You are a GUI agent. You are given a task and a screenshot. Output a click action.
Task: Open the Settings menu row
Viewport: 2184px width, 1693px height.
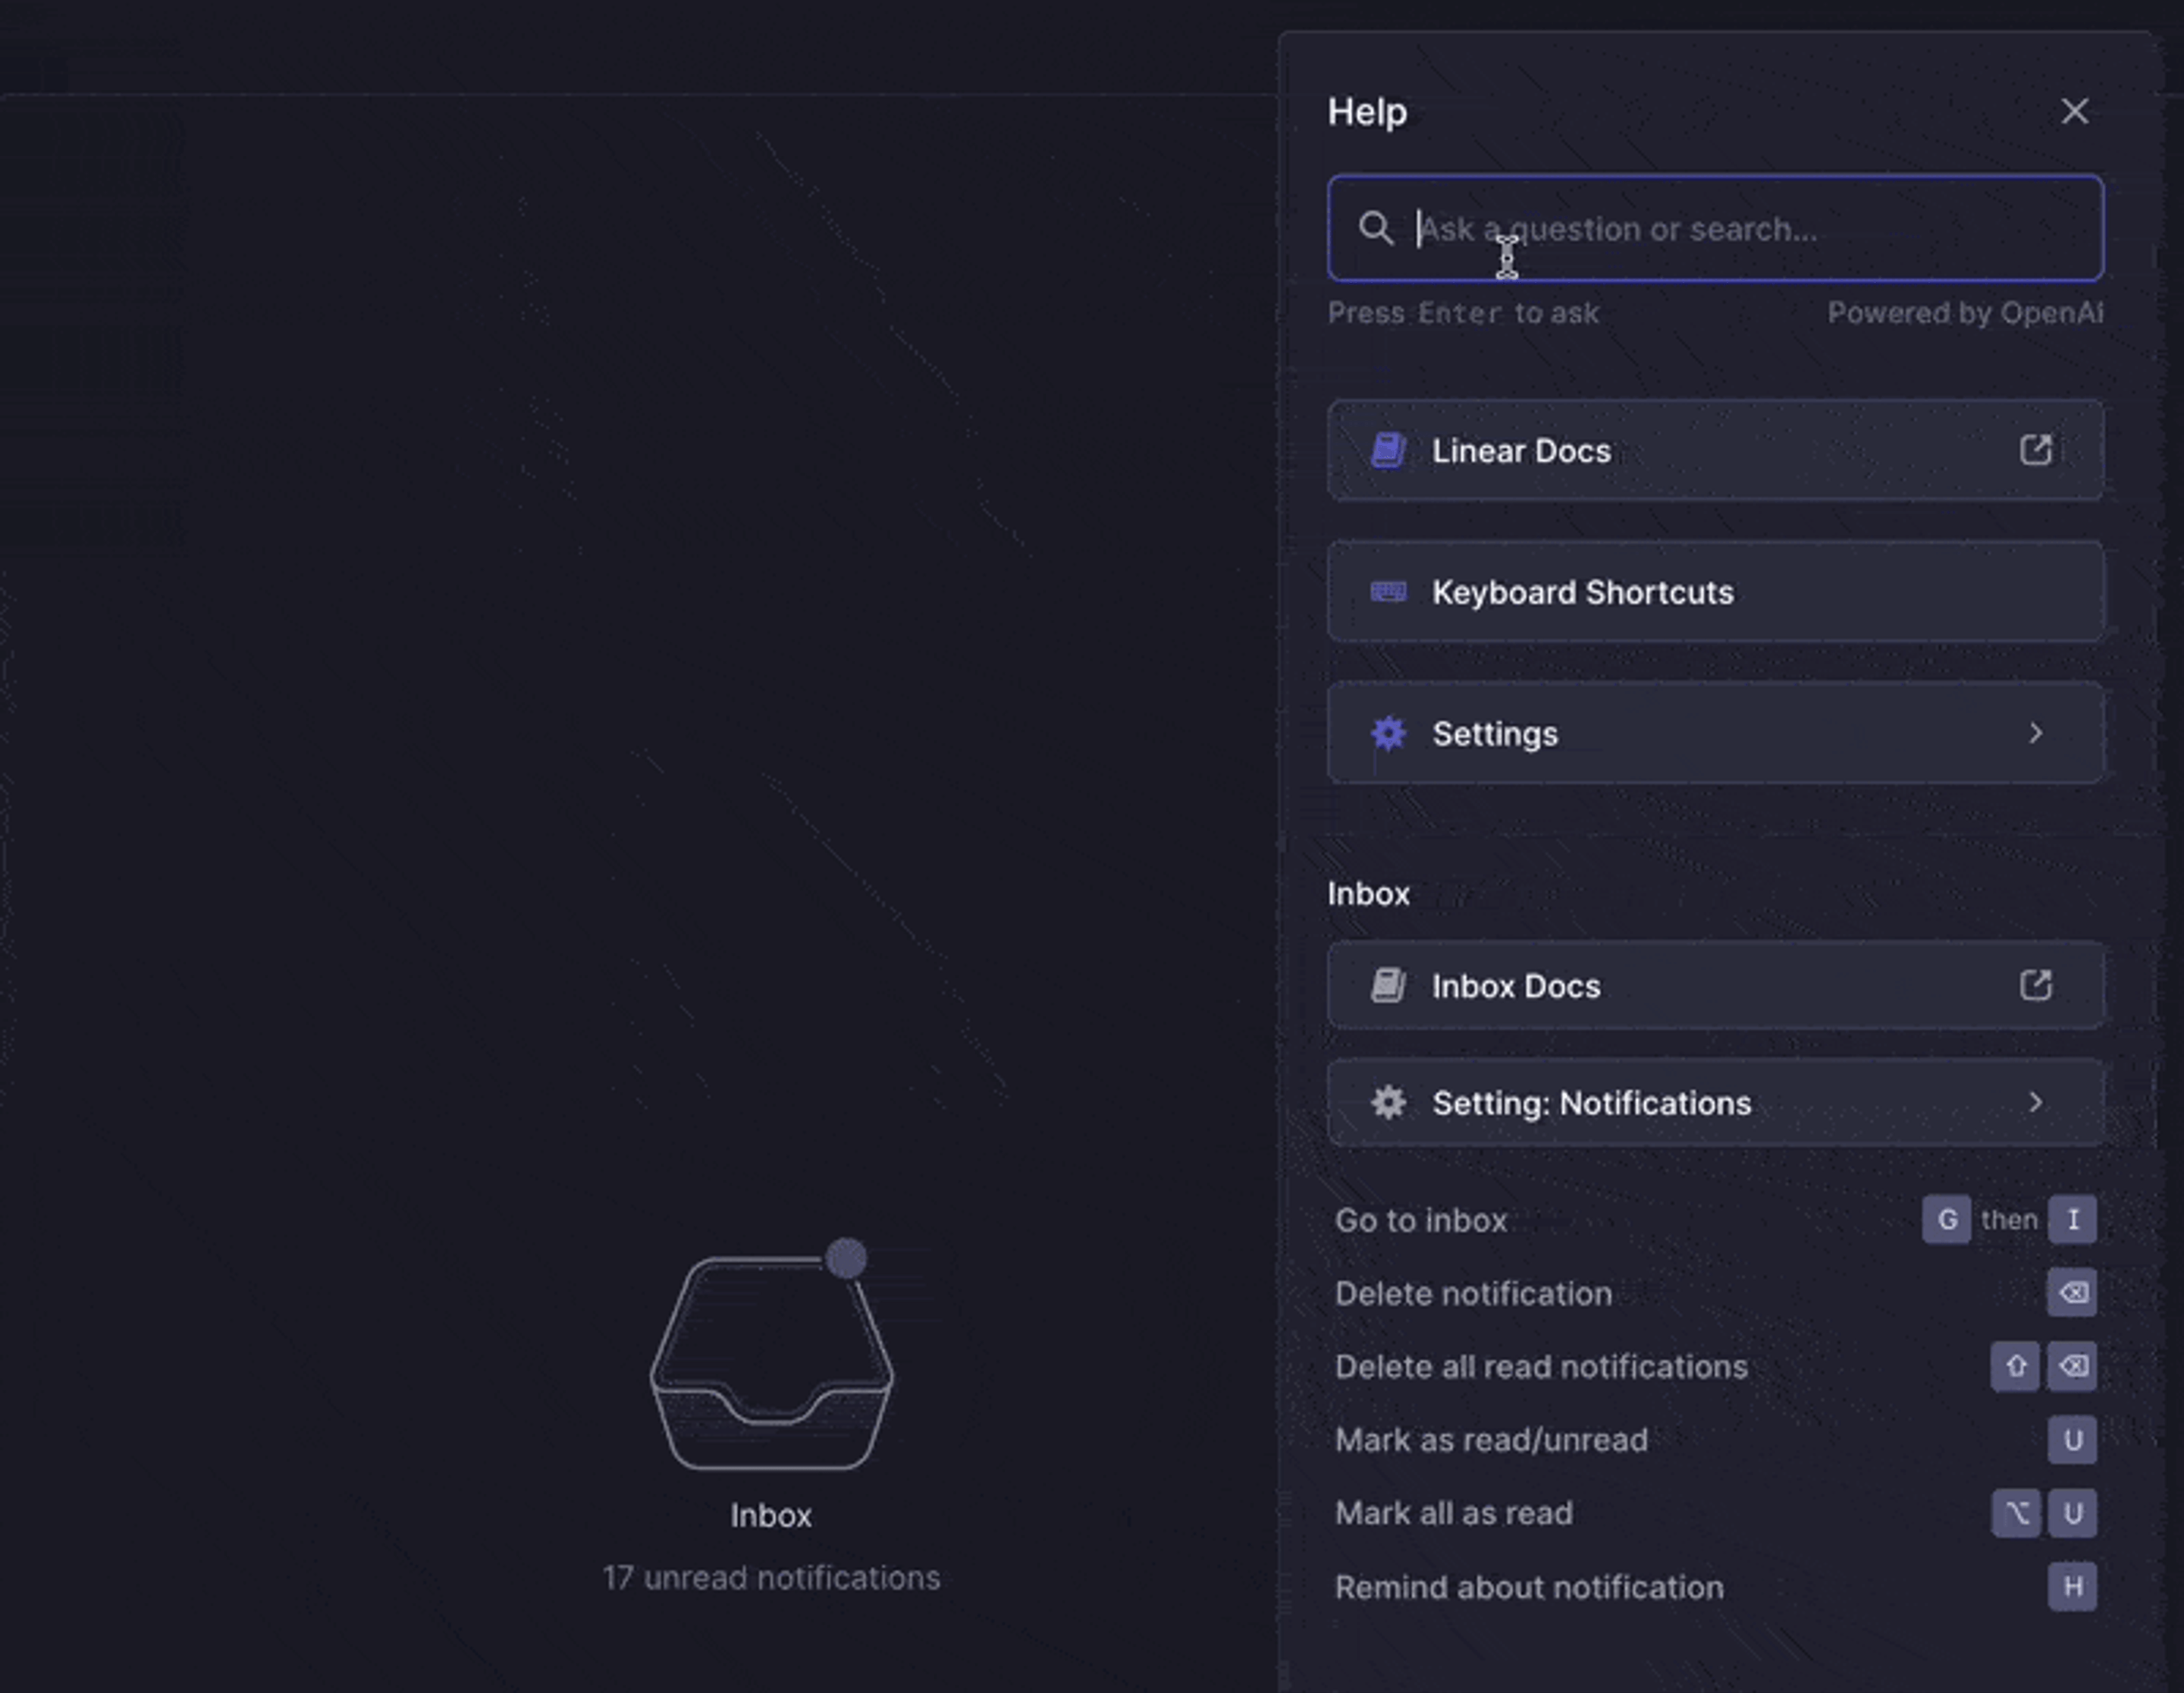1715,733
